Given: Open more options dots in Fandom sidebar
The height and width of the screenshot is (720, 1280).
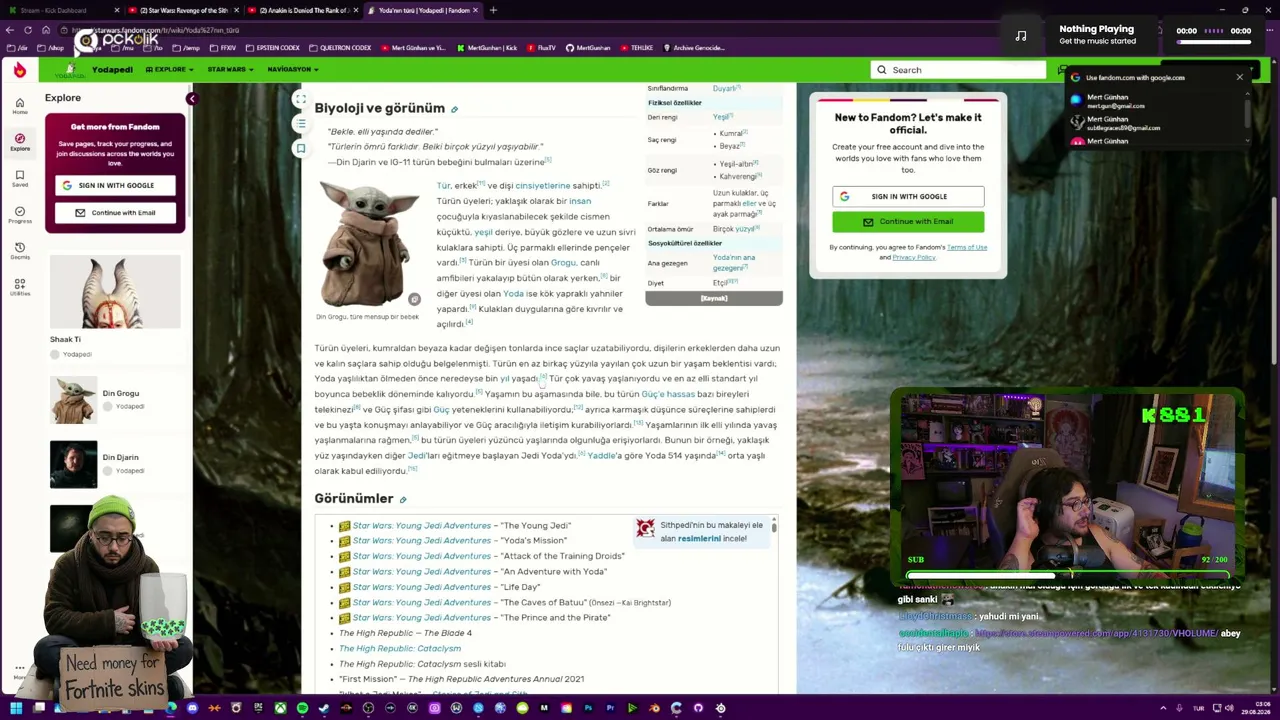Looking at the screenshot, I should (19, 668).
